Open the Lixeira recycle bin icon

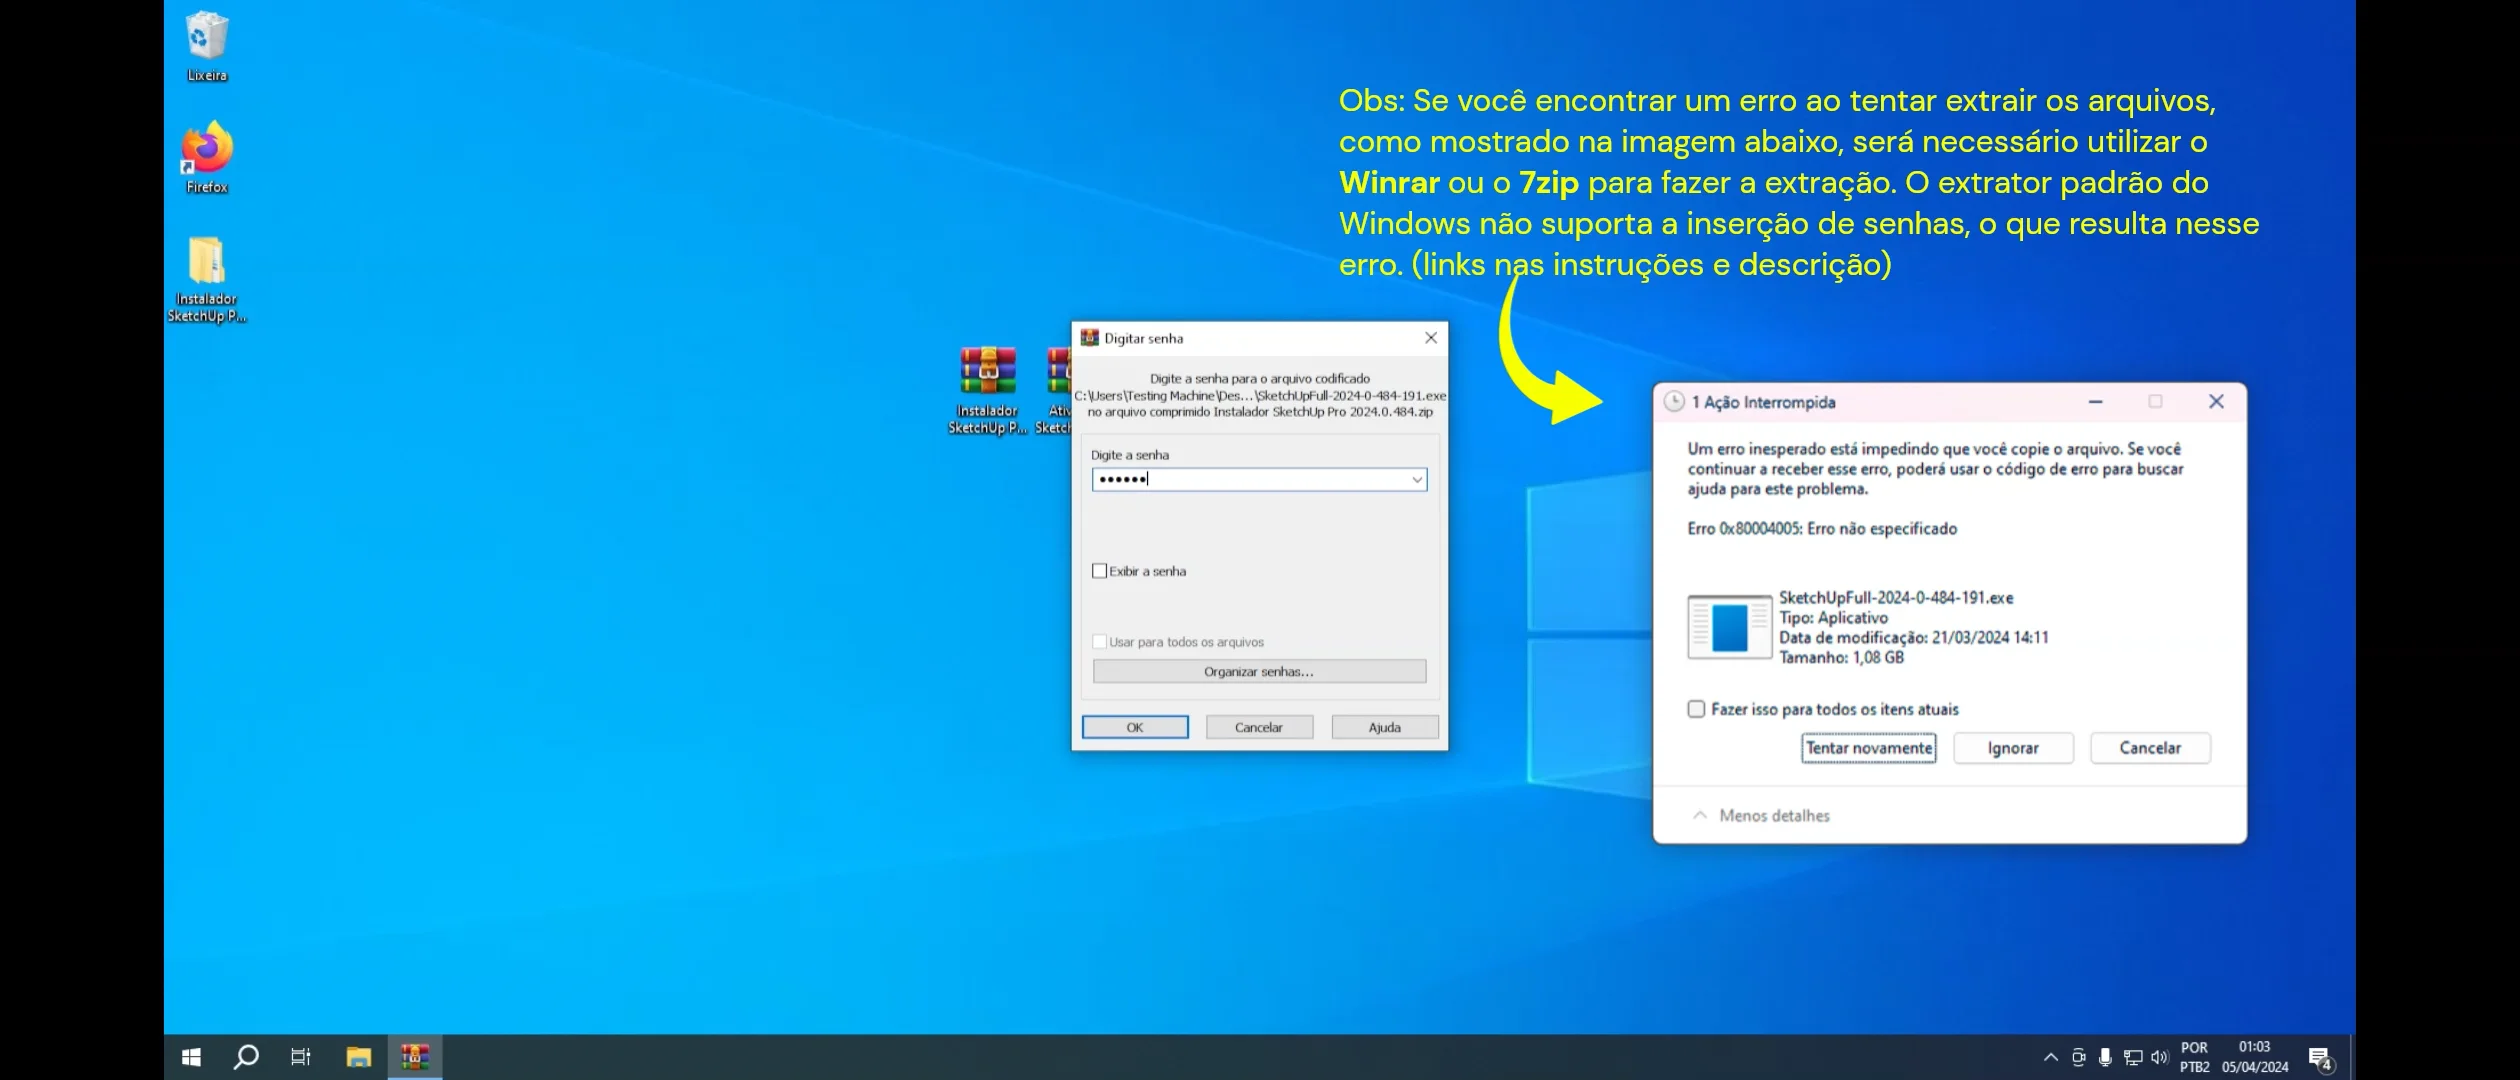pyautogui.click(x=207, y=46)
